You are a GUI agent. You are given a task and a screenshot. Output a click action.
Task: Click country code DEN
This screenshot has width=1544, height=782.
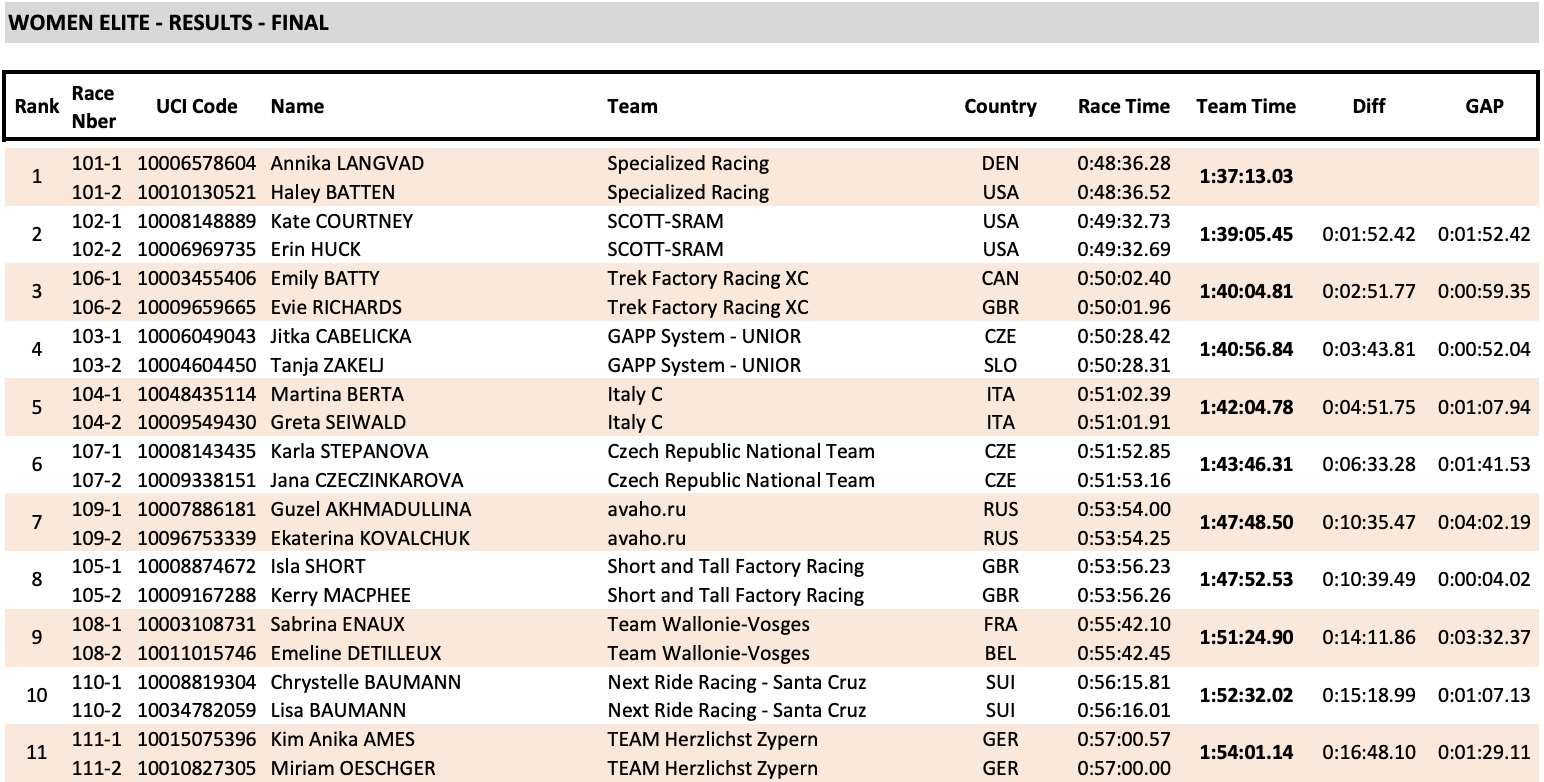click(1000, 164)
